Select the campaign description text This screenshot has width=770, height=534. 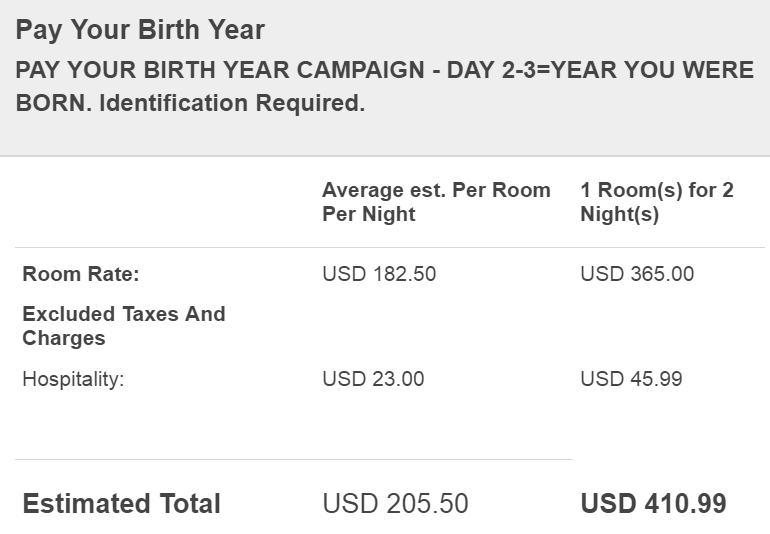(385, 86)
